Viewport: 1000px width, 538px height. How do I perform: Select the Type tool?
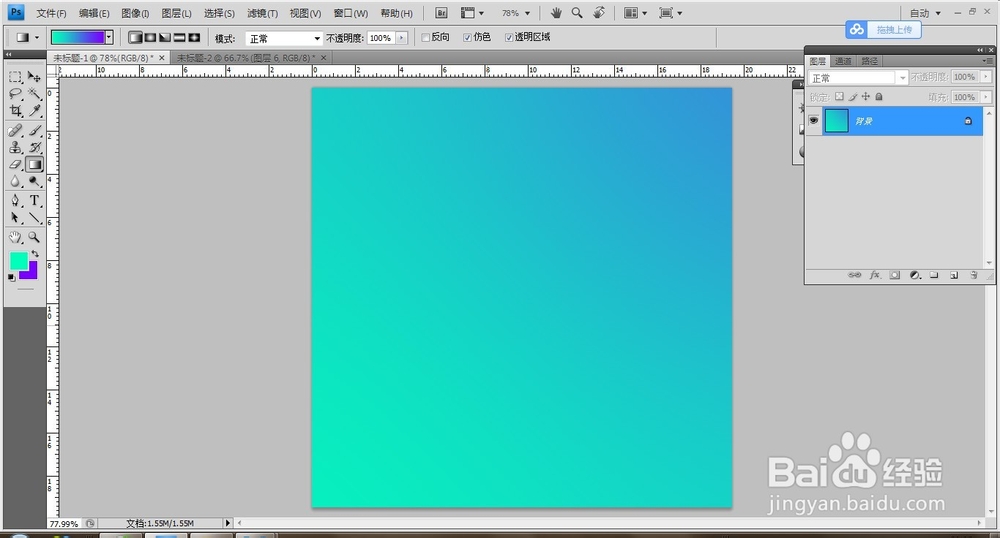coord(34,201)
